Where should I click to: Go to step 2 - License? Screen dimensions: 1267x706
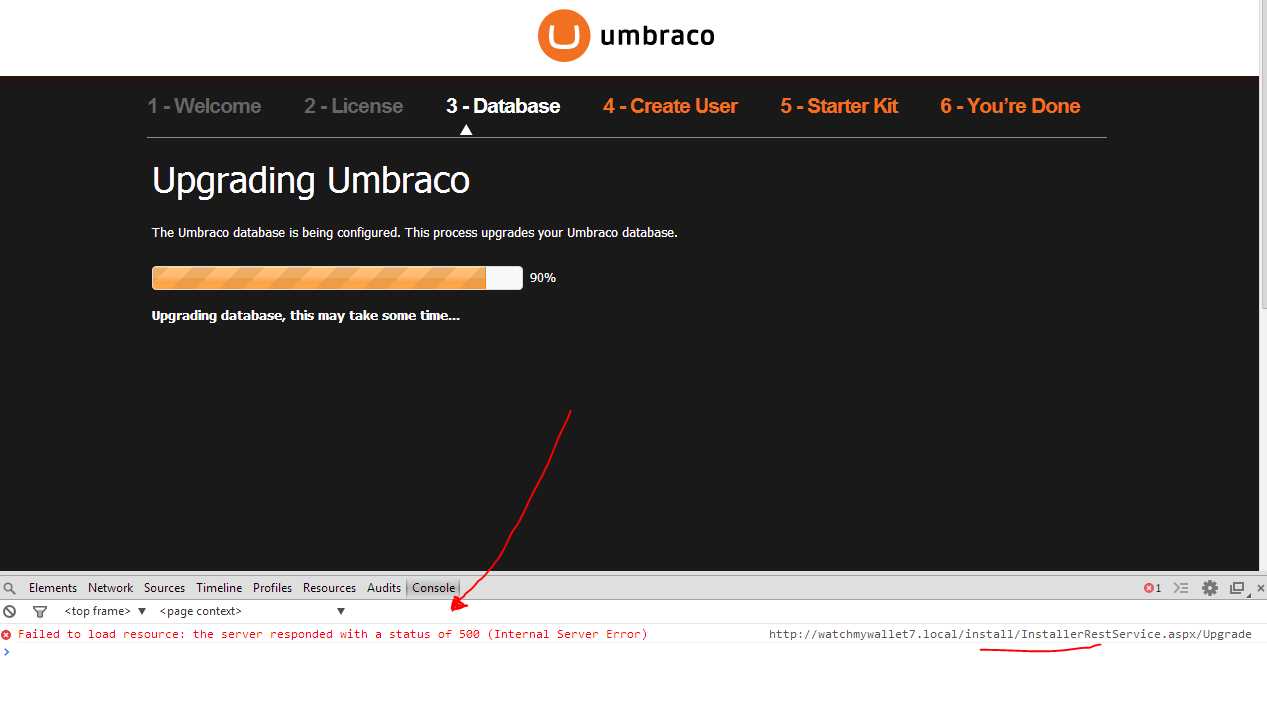click(x=353, y=106)
